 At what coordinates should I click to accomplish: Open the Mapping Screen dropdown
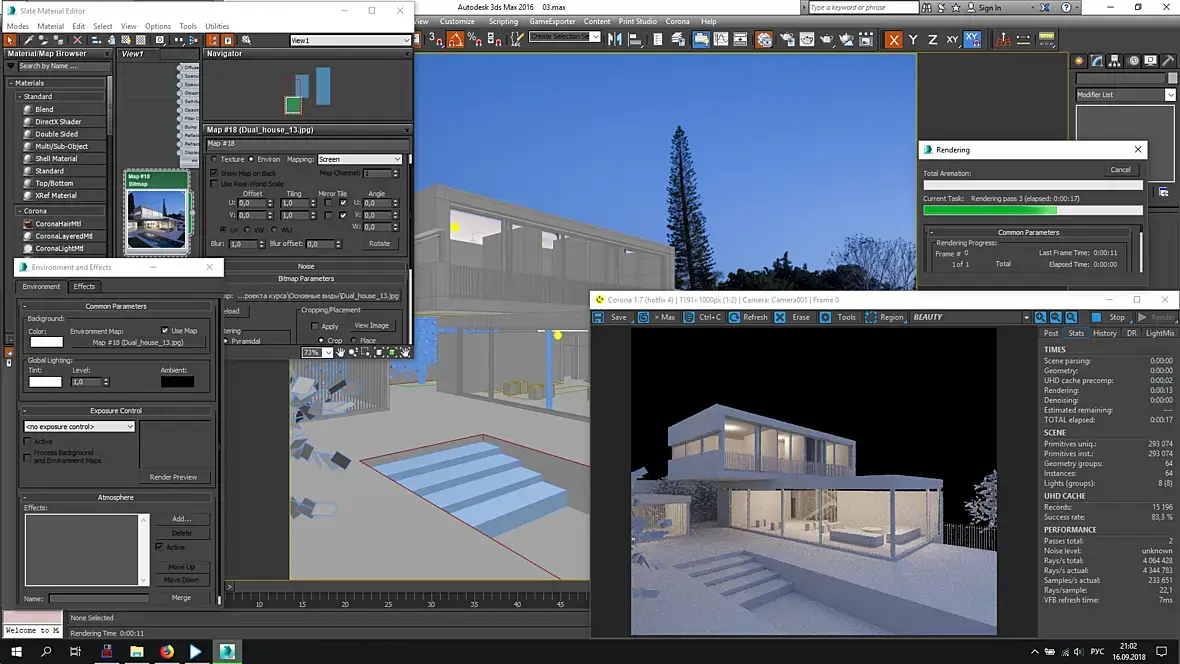[x=359, y=159]
